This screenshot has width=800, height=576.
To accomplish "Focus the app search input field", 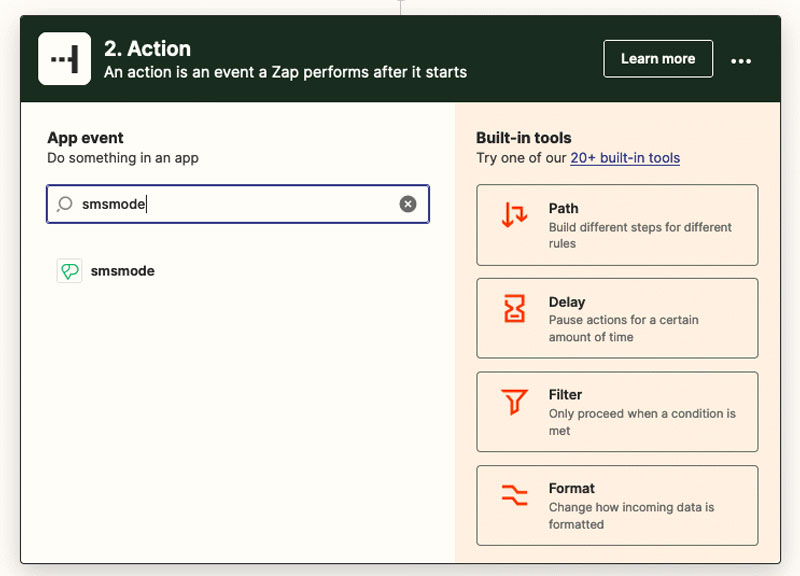I will 238,204.
